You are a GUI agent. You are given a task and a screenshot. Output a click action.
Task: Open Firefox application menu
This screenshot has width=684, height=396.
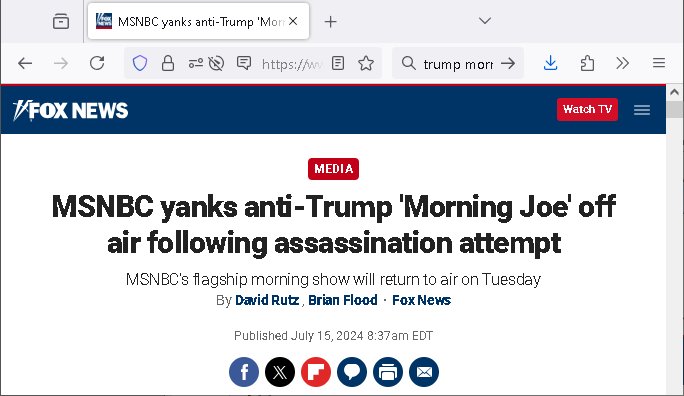pyautogui.click(x=659, y=63)
